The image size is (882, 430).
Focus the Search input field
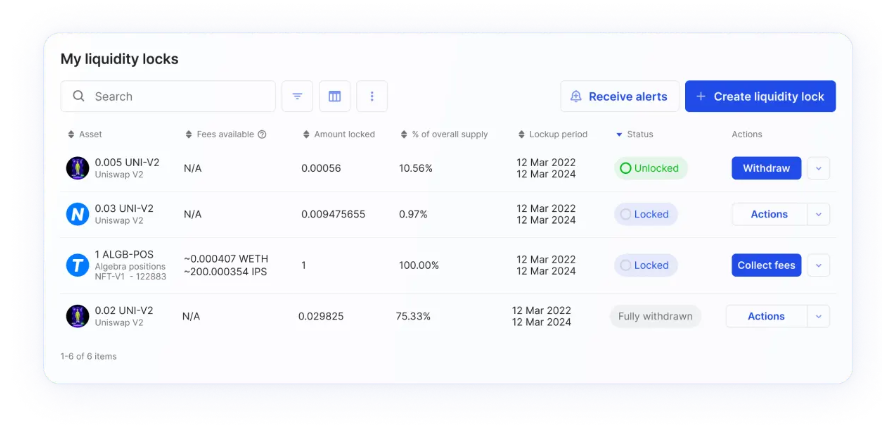coord(168,96)
